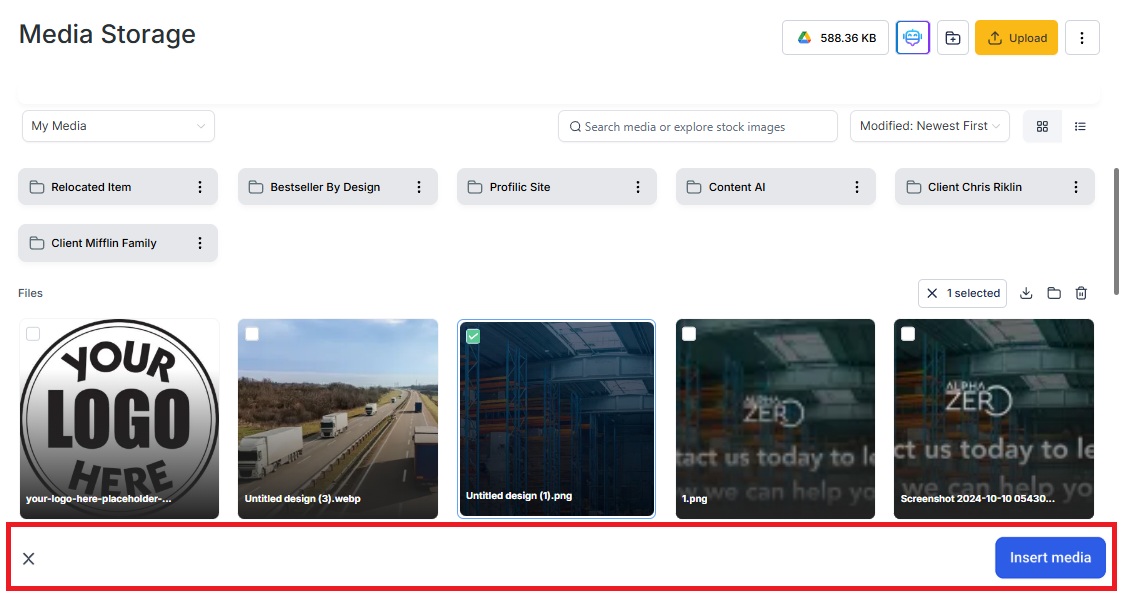The height and width of the screenshot is (594, 1130).
Task: Move selected file to a folder
Action: click(1054, 293)
